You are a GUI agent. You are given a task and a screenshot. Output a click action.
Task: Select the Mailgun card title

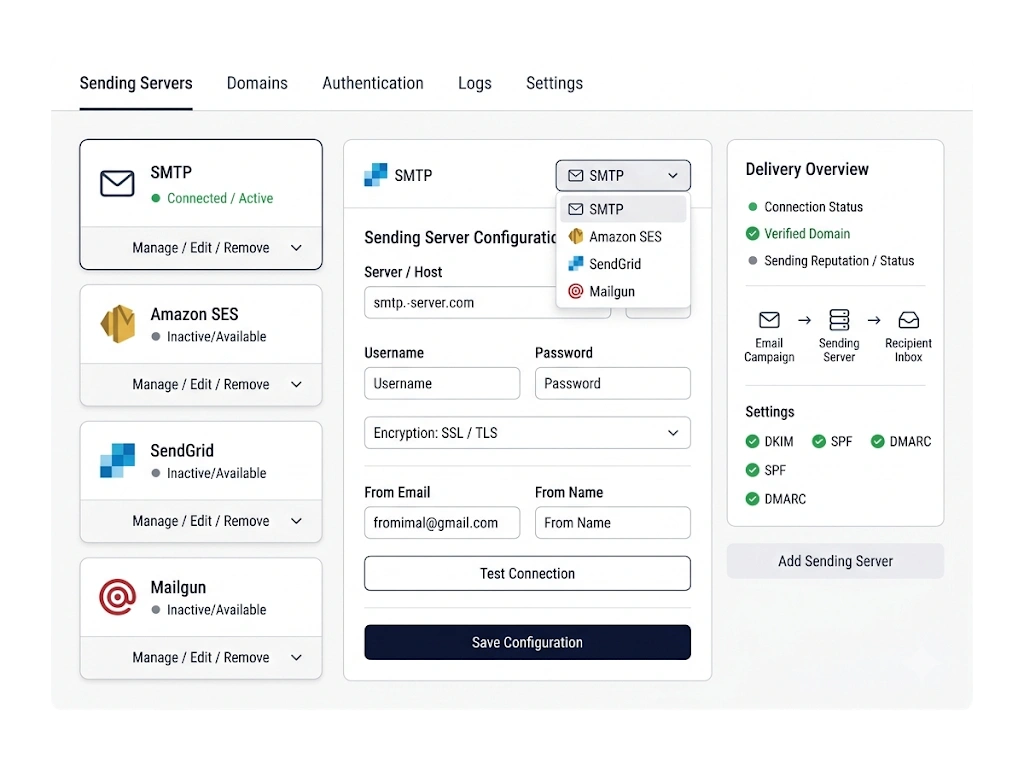(178, 587)
